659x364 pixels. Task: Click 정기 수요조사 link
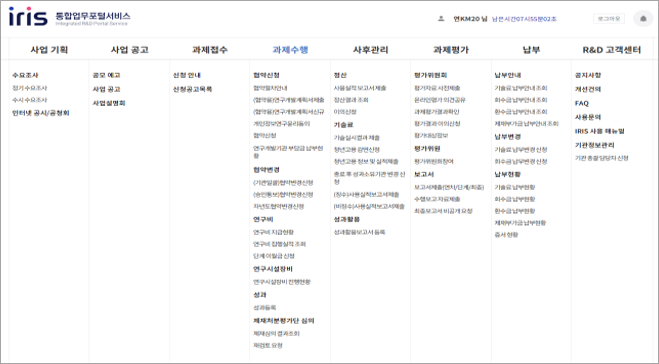[x=29, y=88]
